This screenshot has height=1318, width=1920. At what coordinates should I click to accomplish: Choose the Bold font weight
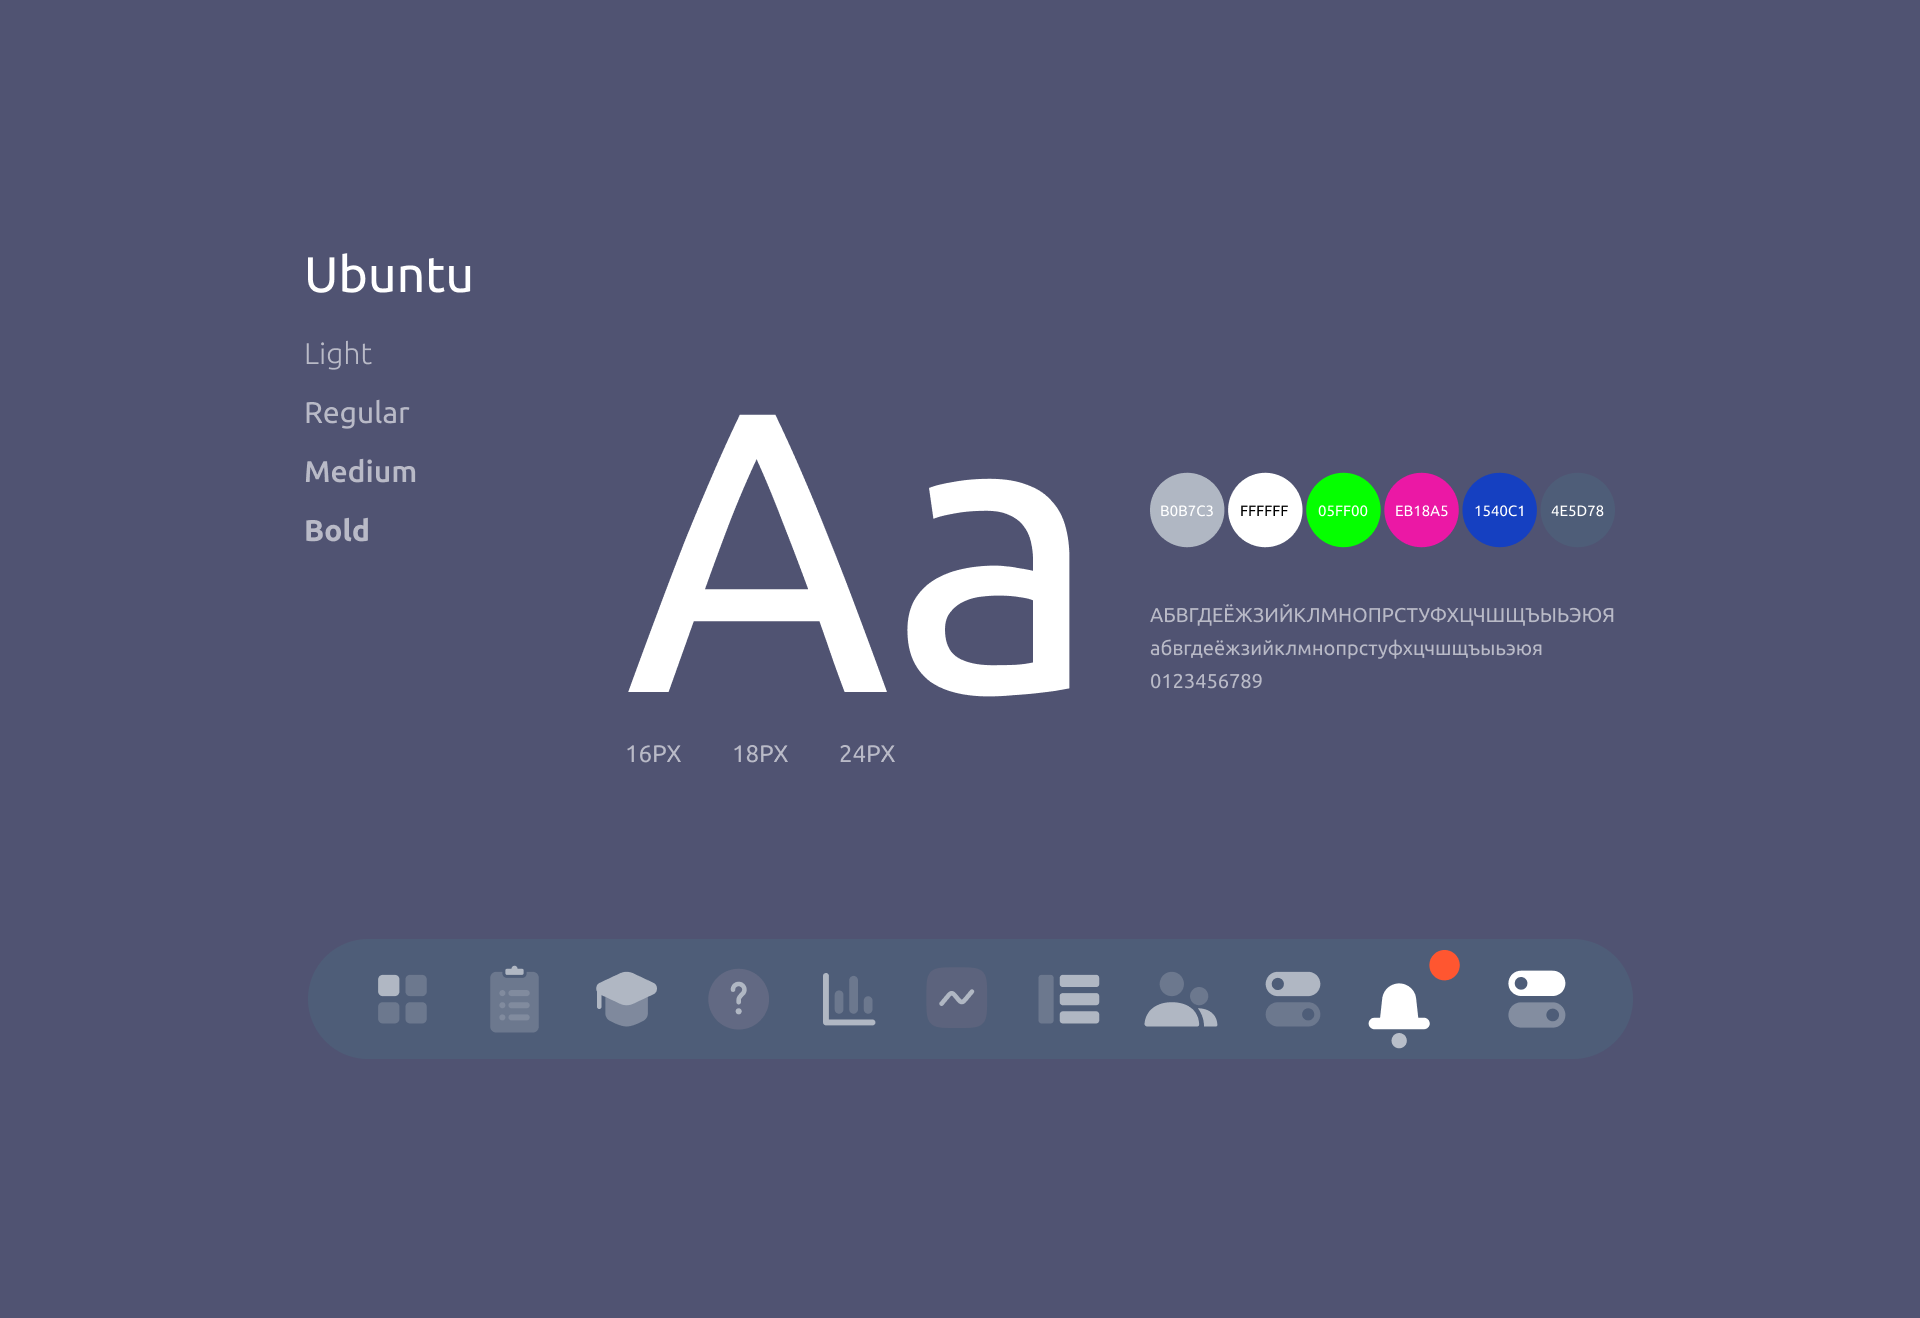337,531
